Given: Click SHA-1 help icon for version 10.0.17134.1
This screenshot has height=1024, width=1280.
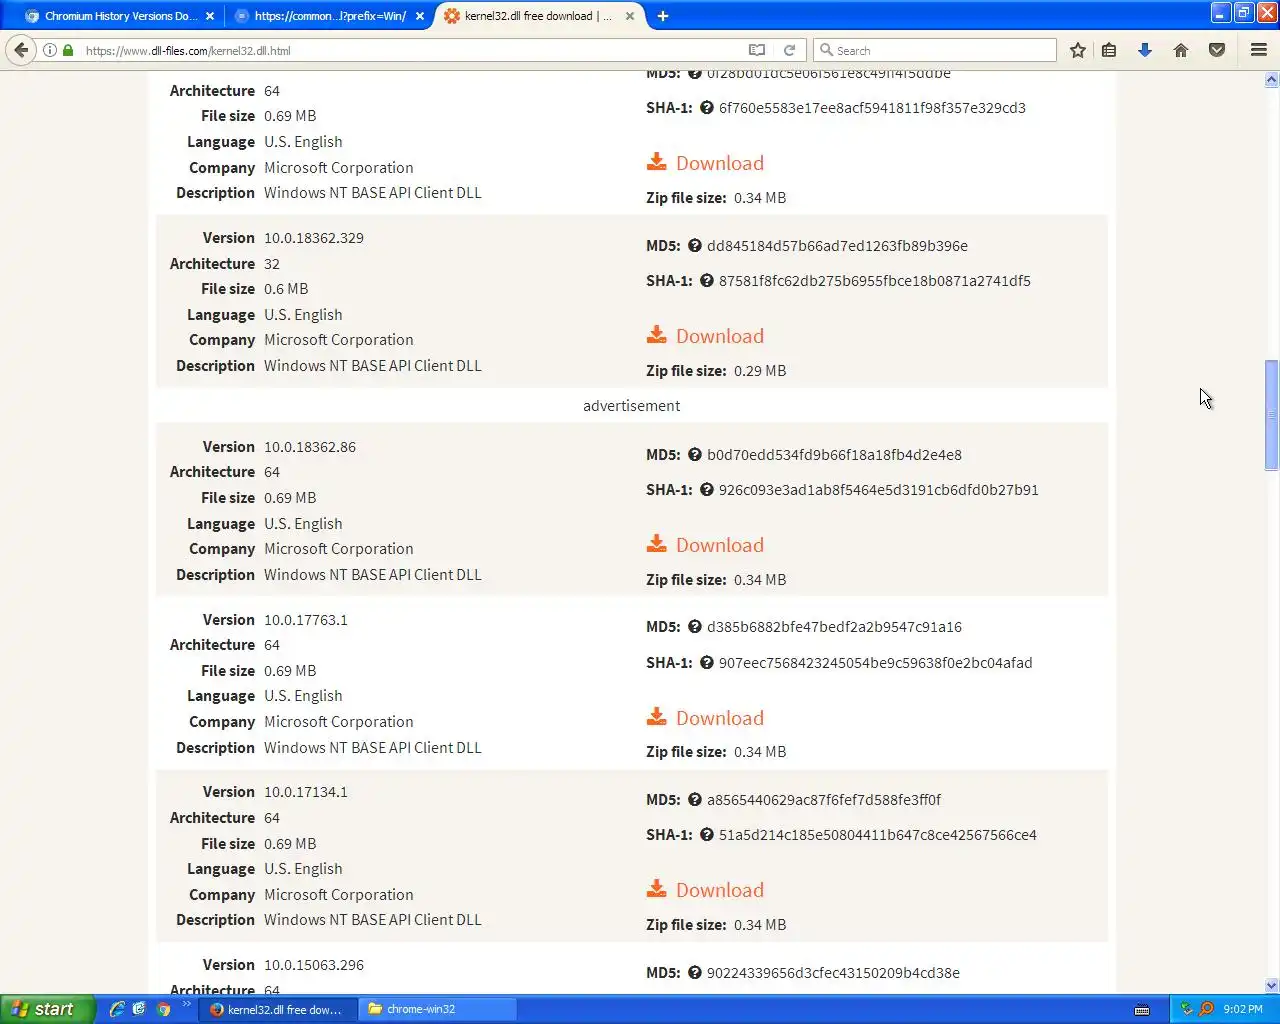Looking at the screenshot, I should 707,835.
